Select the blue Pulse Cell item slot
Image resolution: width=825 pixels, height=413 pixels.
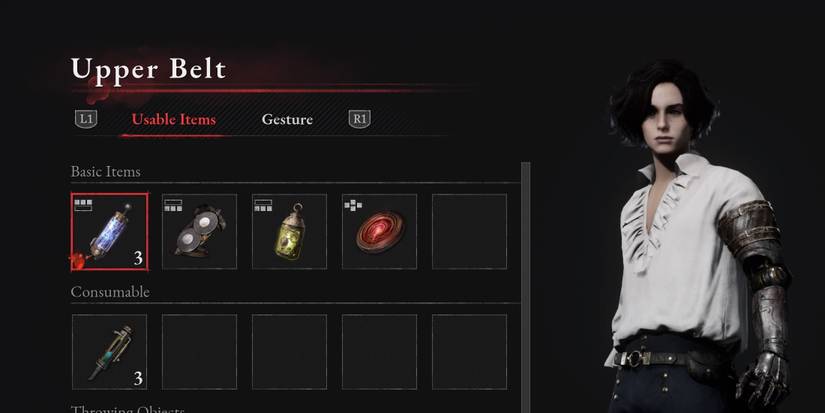(109, 231)
